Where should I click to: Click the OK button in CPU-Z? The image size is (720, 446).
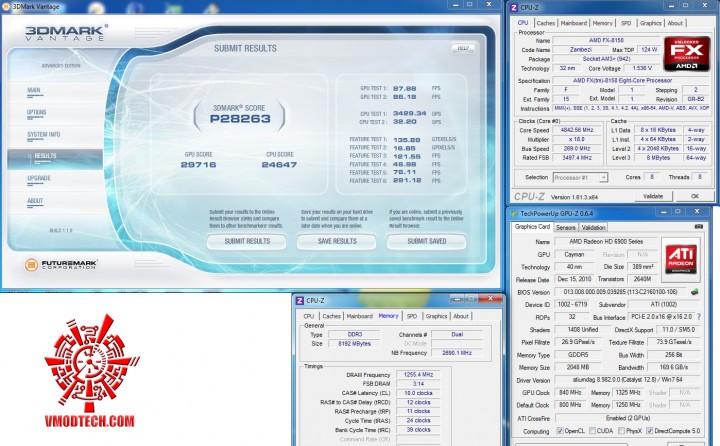[694, 196]
